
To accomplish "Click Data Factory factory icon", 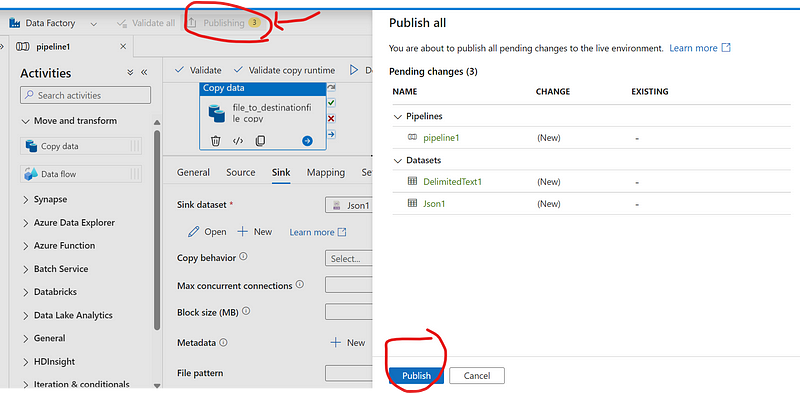I will pyautogui.click(x=15, y=23).
